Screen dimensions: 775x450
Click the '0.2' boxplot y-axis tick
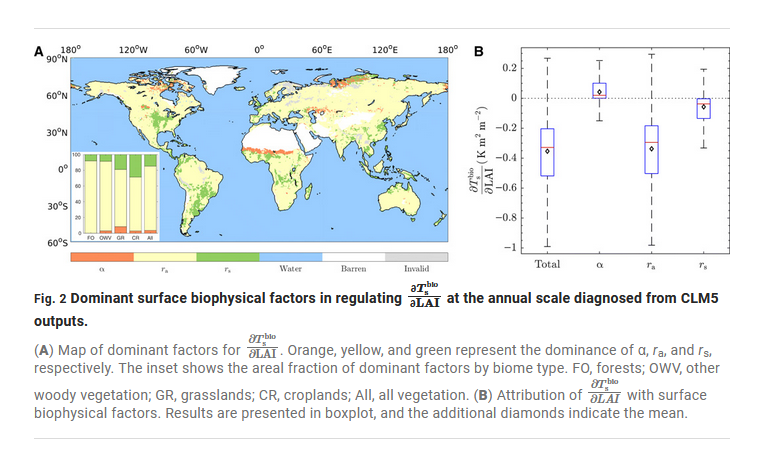pos(510,68)
